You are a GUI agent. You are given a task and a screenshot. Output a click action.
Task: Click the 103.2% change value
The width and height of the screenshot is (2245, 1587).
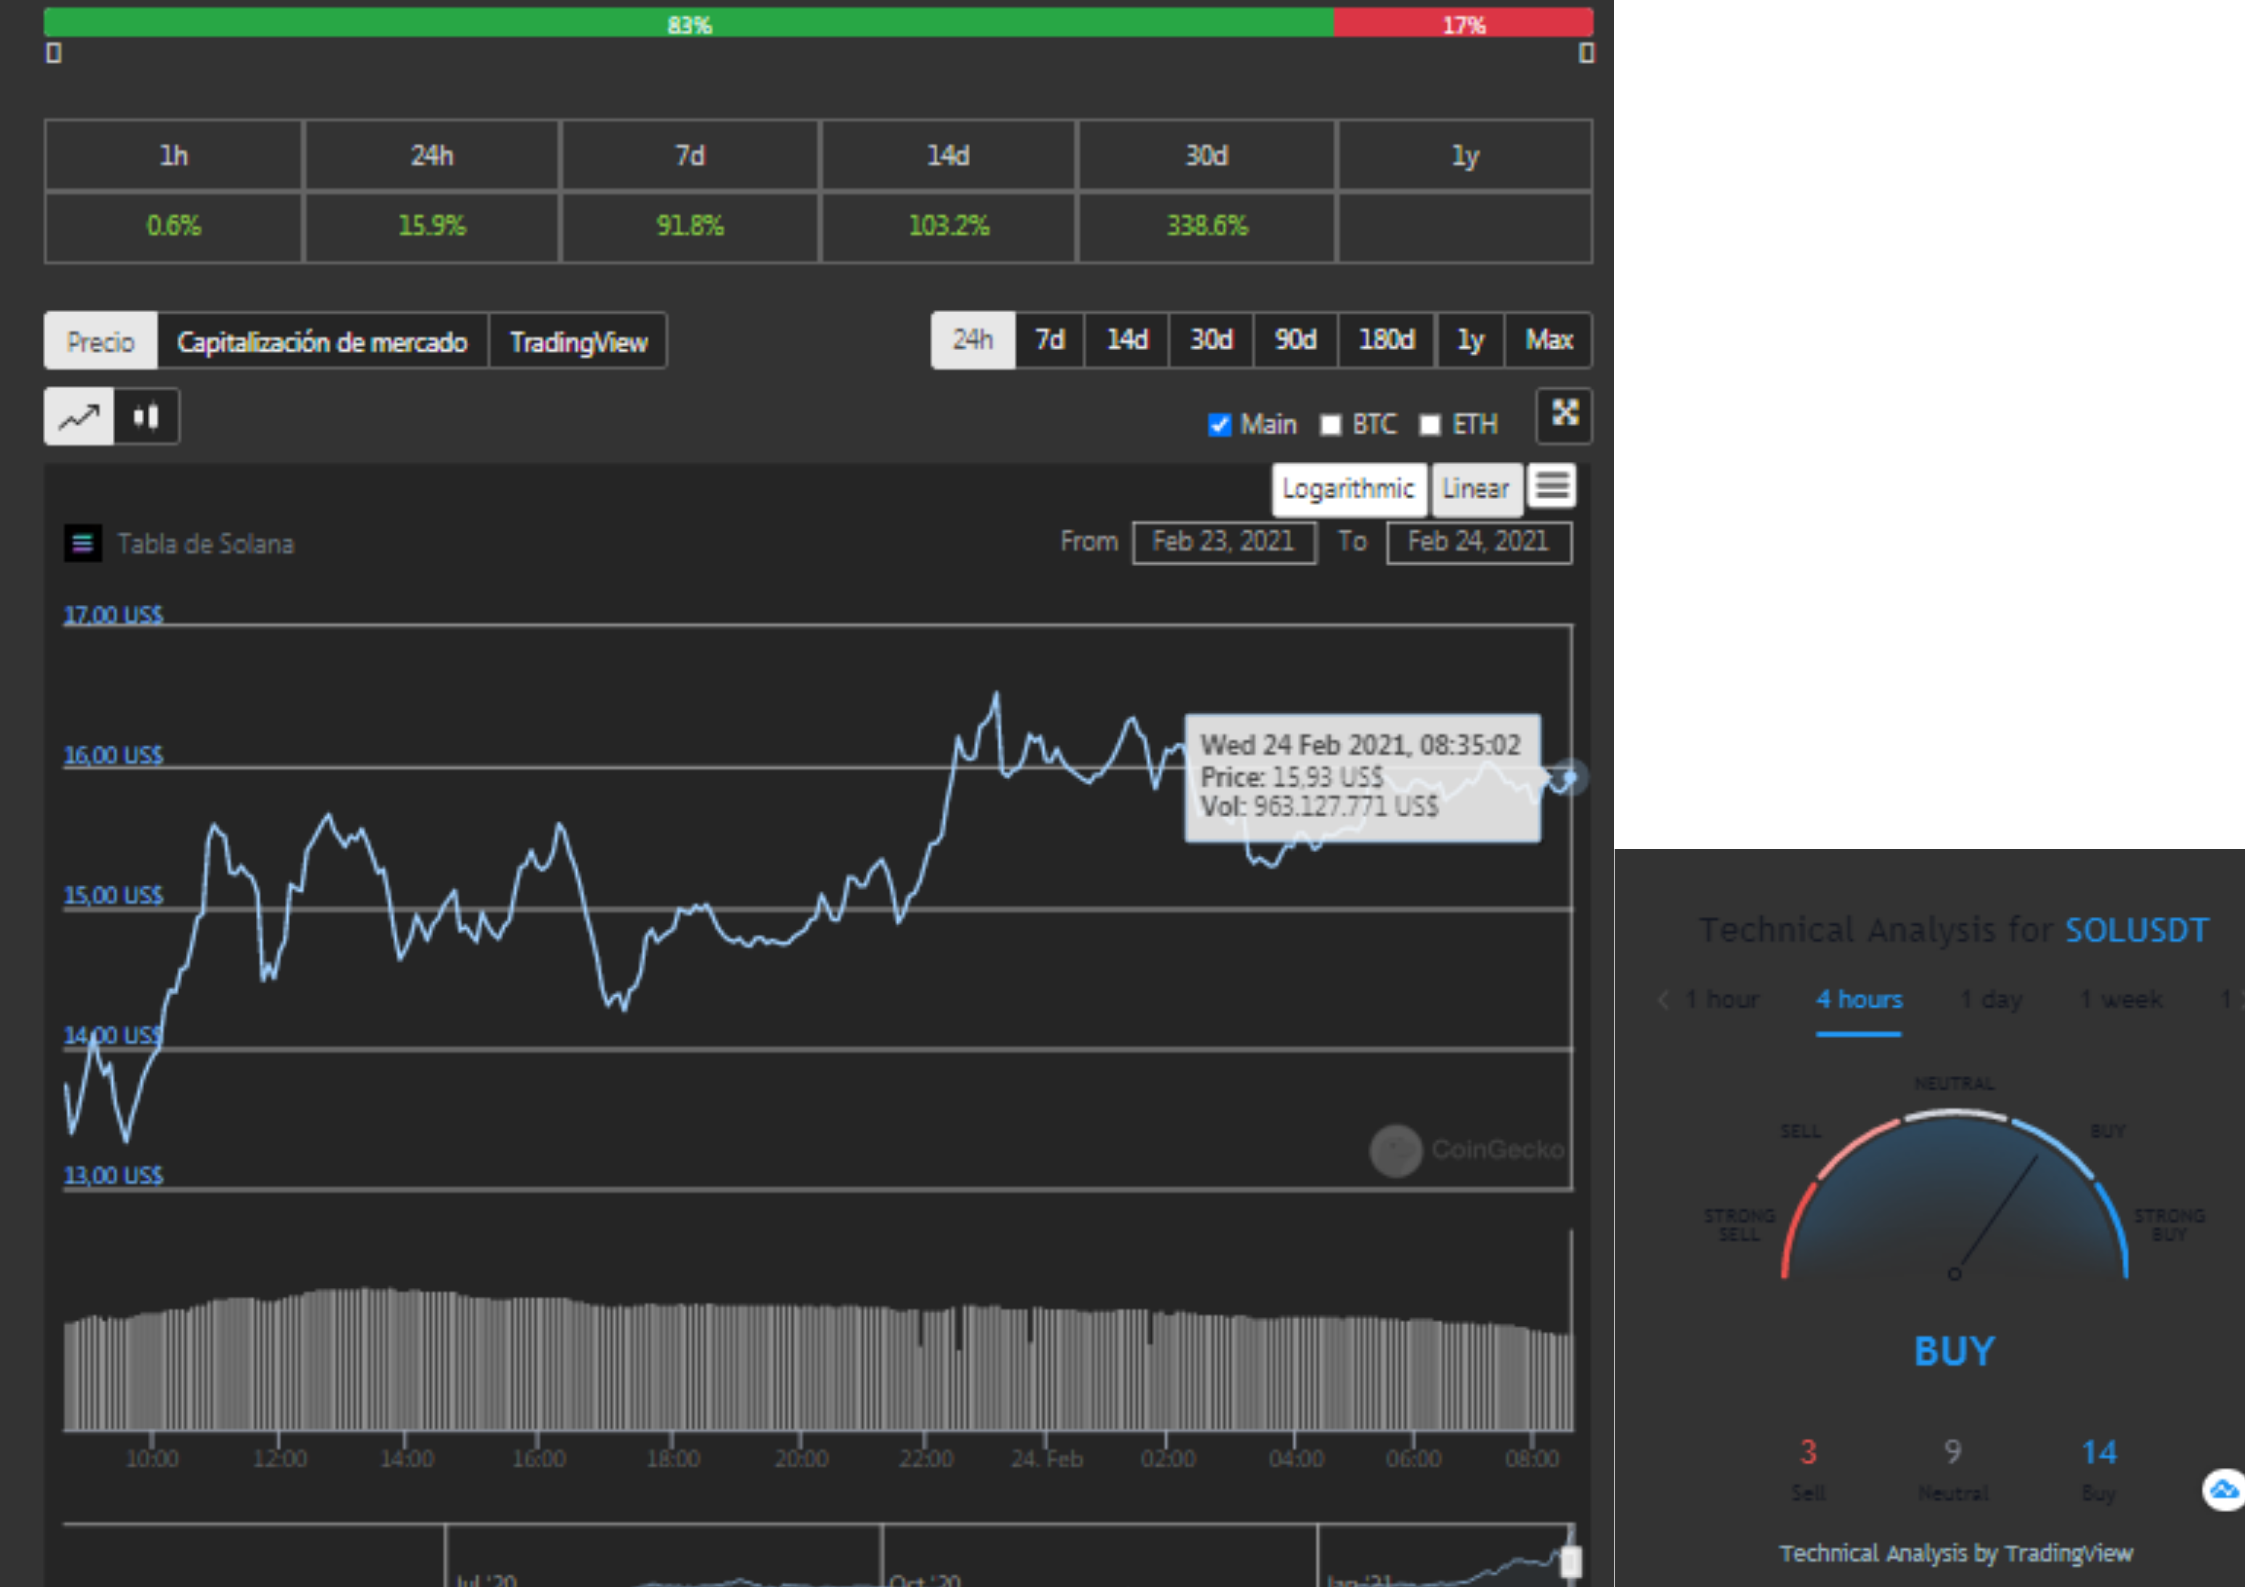click(949, 226)
